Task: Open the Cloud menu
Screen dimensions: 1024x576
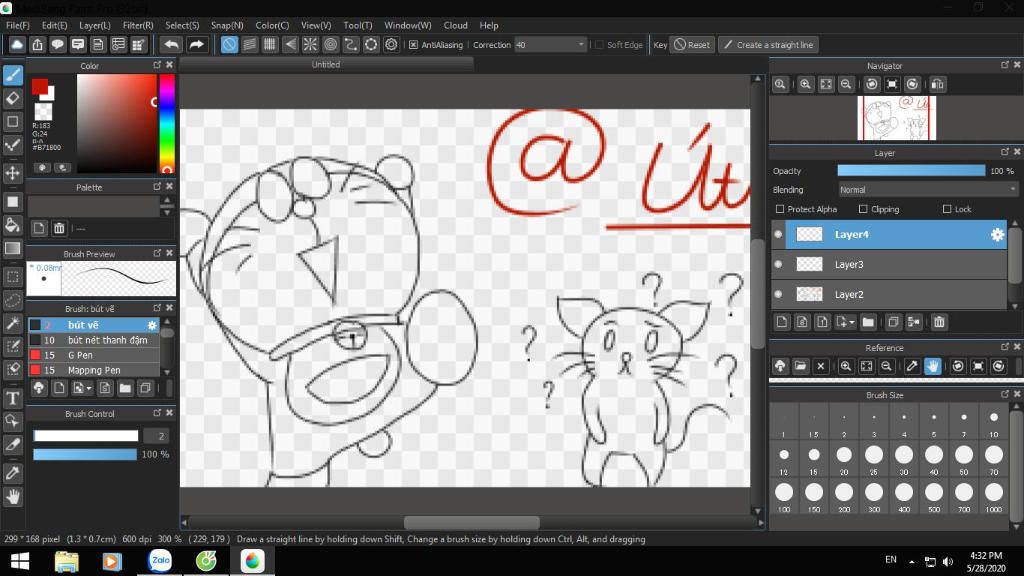Action: click(455, 25)
